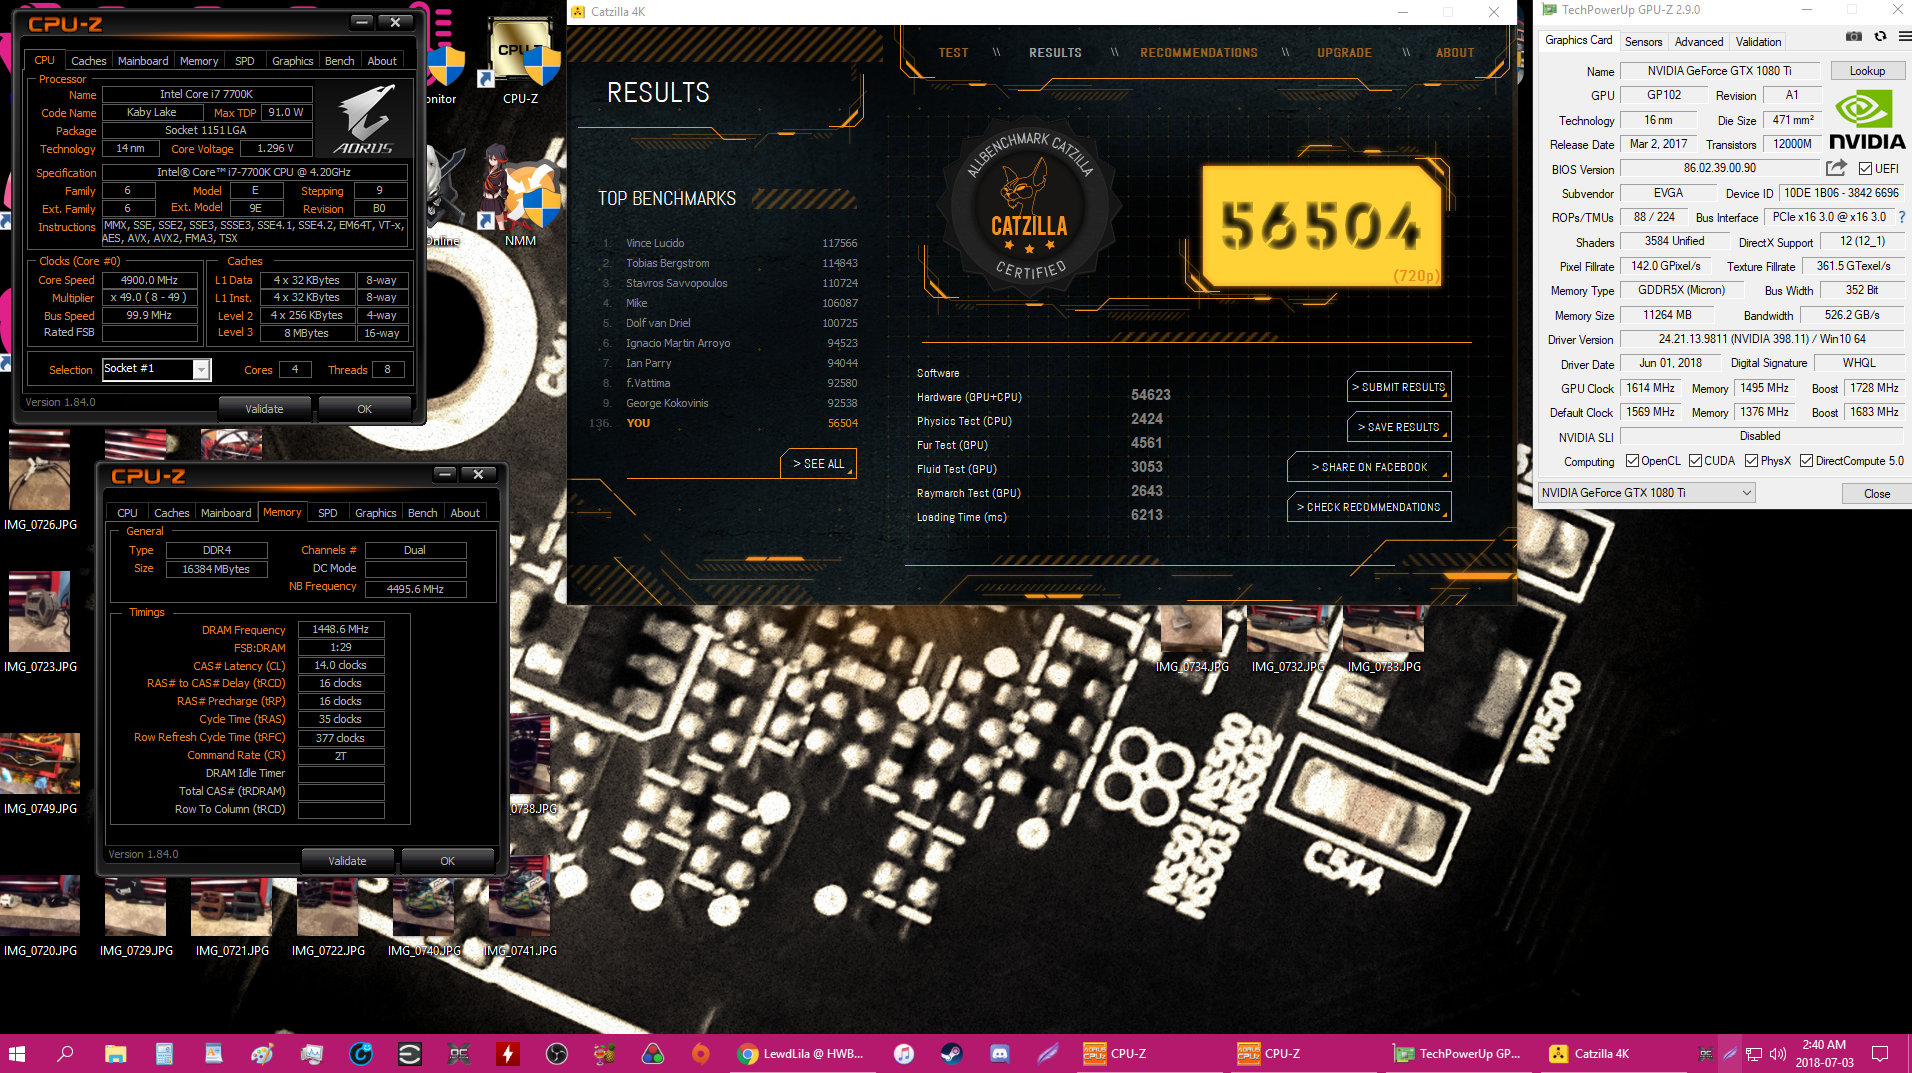Select the IMG_0729.JPG desktop thumbnail

point(136,917)
